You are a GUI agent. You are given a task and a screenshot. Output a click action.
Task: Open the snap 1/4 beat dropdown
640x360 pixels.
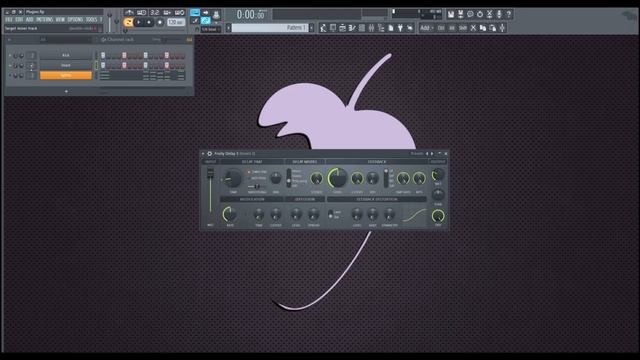[211, 29]
